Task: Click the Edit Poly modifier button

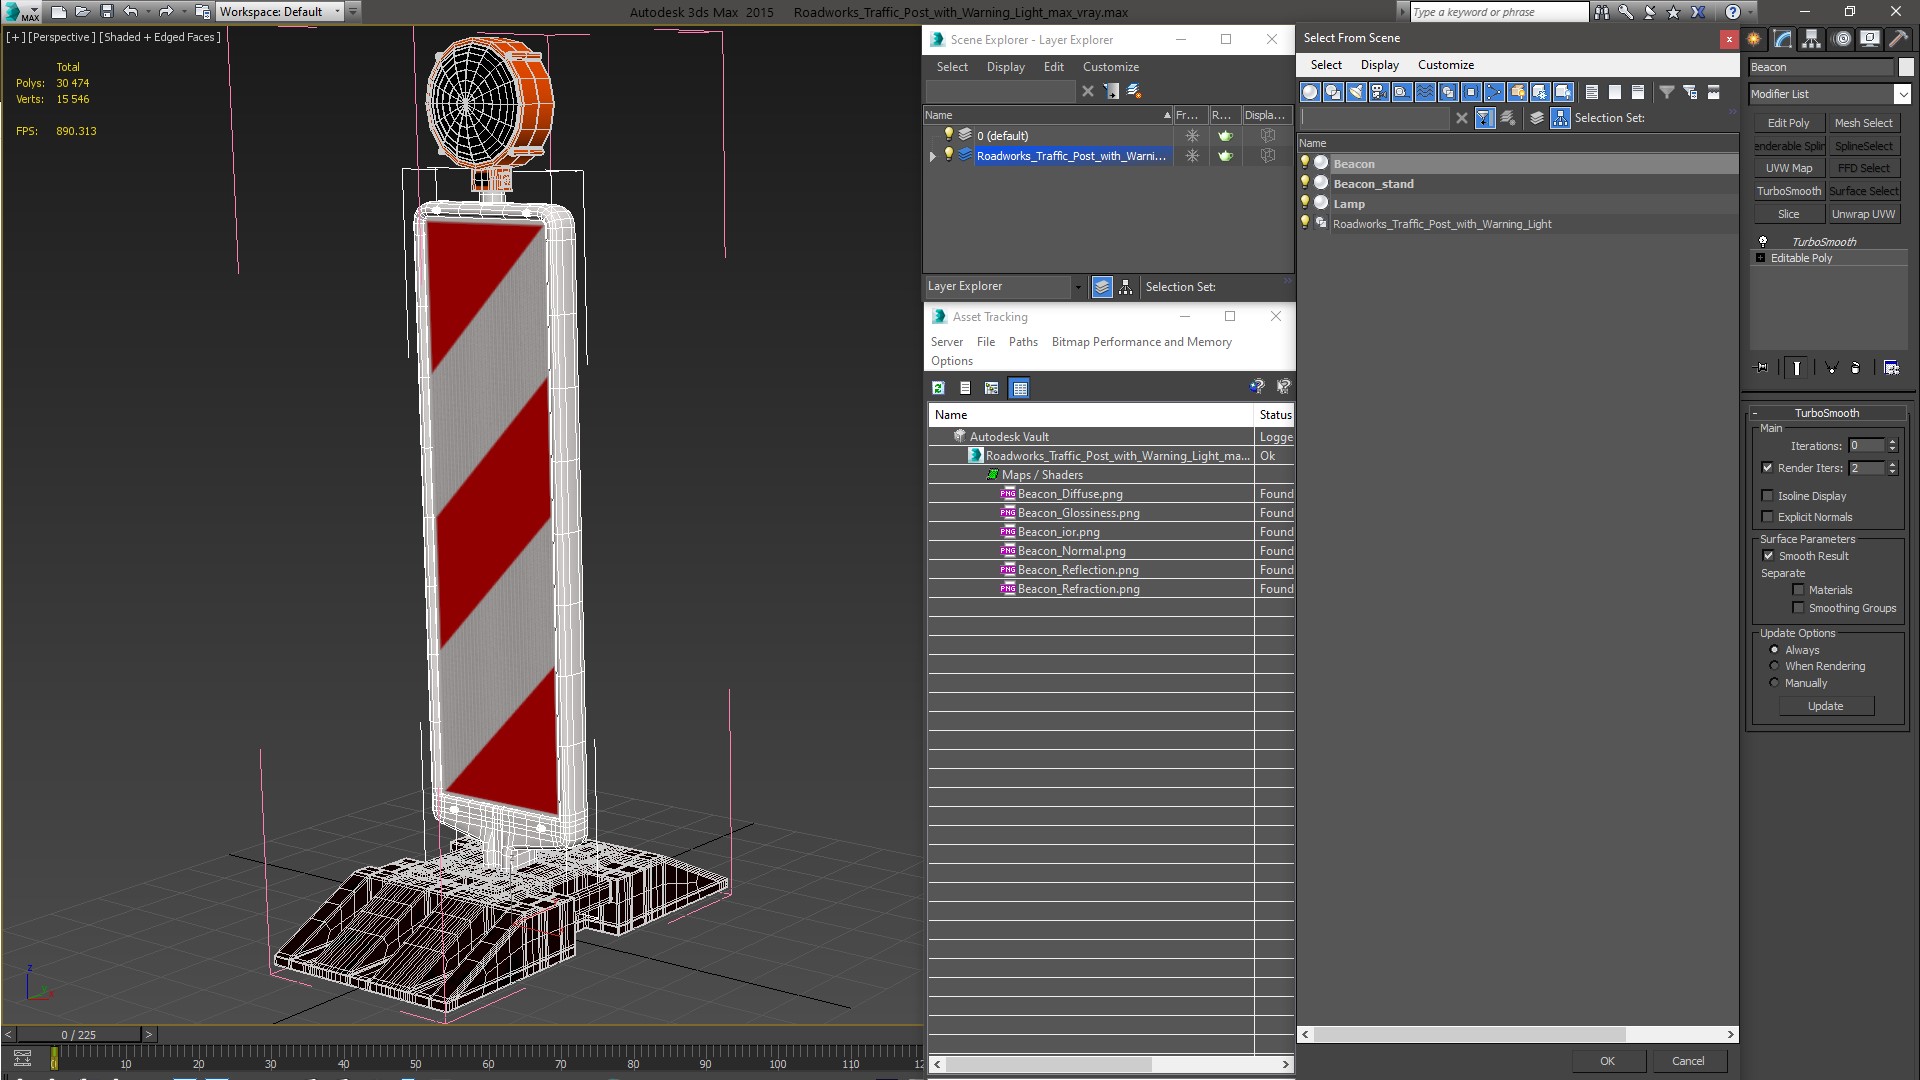Action: click(1788, 123)
